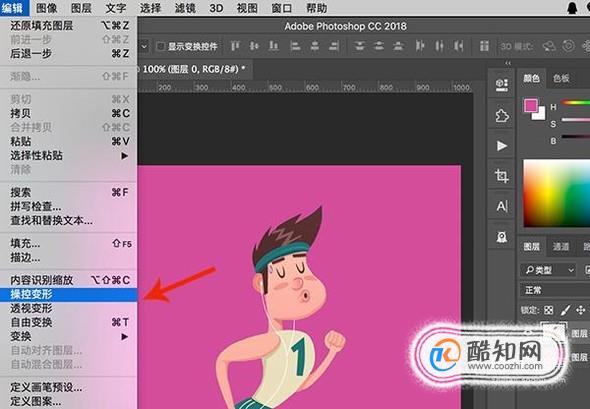590x409 pixels.
Task: Open the Character panel A| icon
Action: coord(502,206)
